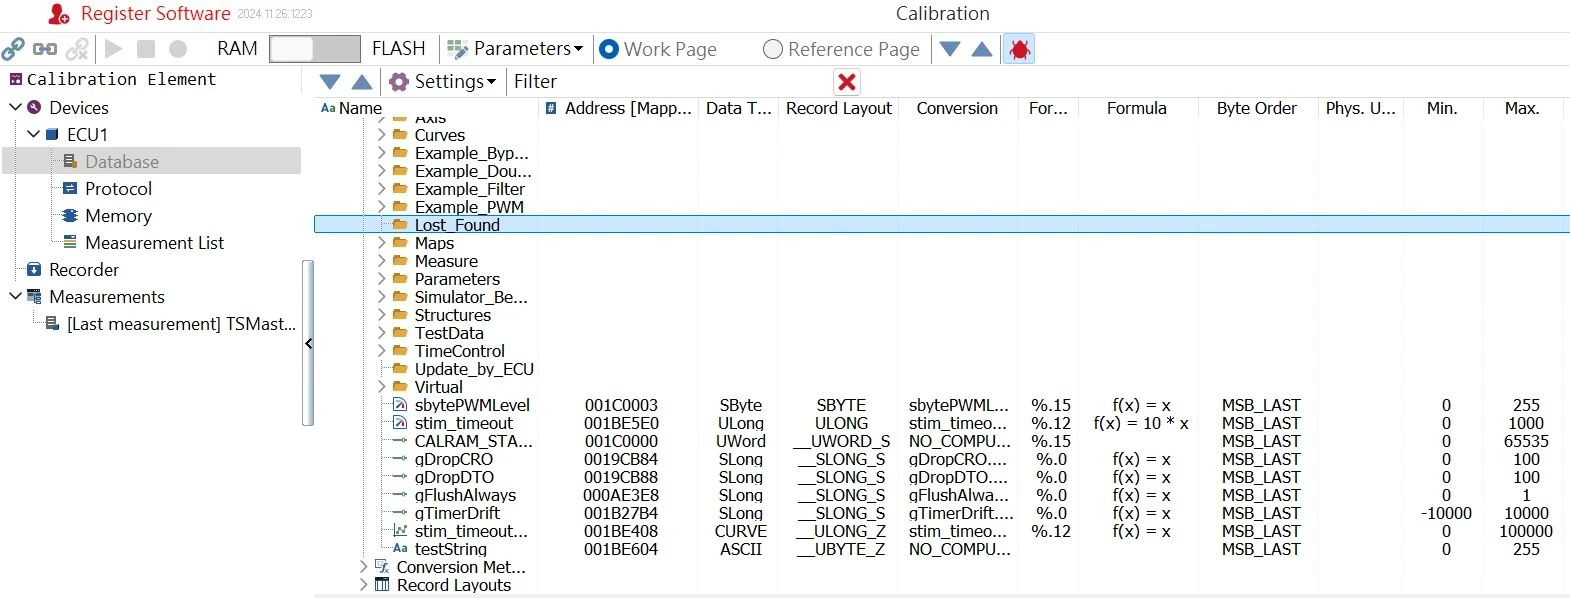This screenshot has width=1570, height=598.
Task: Clear the filter with the red X
Action: pyautogui.click(x=847, y=82)
